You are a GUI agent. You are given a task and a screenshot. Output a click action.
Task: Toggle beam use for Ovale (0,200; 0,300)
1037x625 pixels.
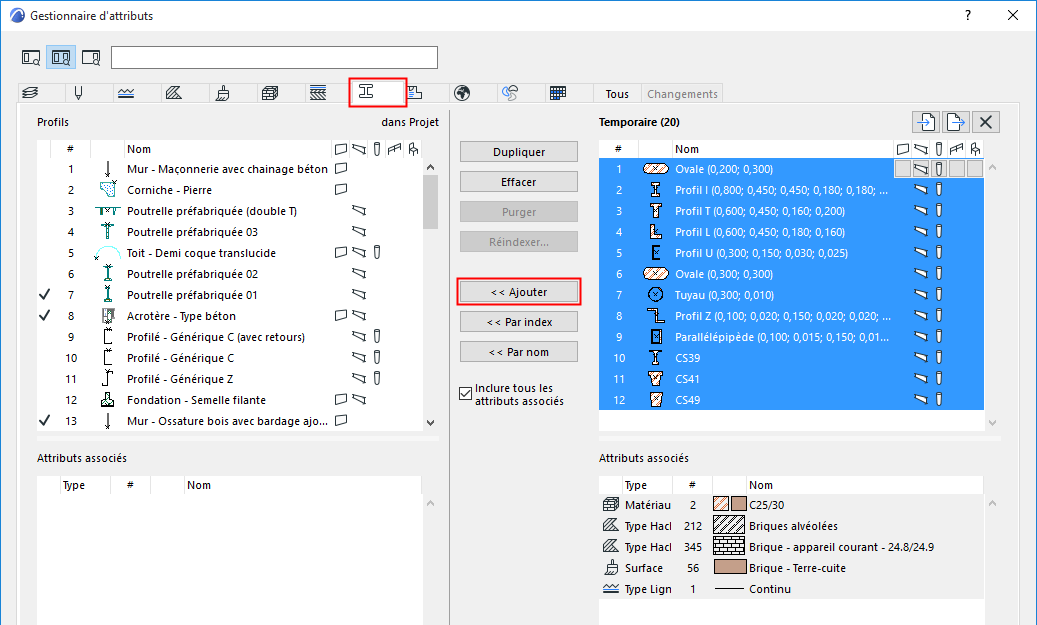[921, 169]
